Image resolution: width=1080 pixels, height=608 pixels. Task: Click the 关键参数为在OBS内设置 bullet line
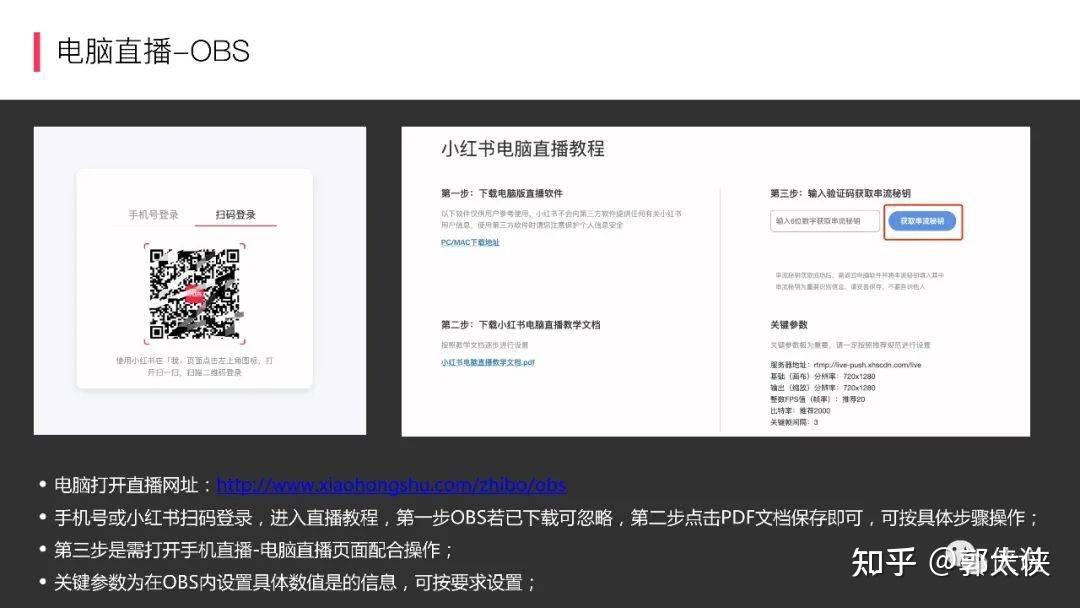(x=295, y=583)
